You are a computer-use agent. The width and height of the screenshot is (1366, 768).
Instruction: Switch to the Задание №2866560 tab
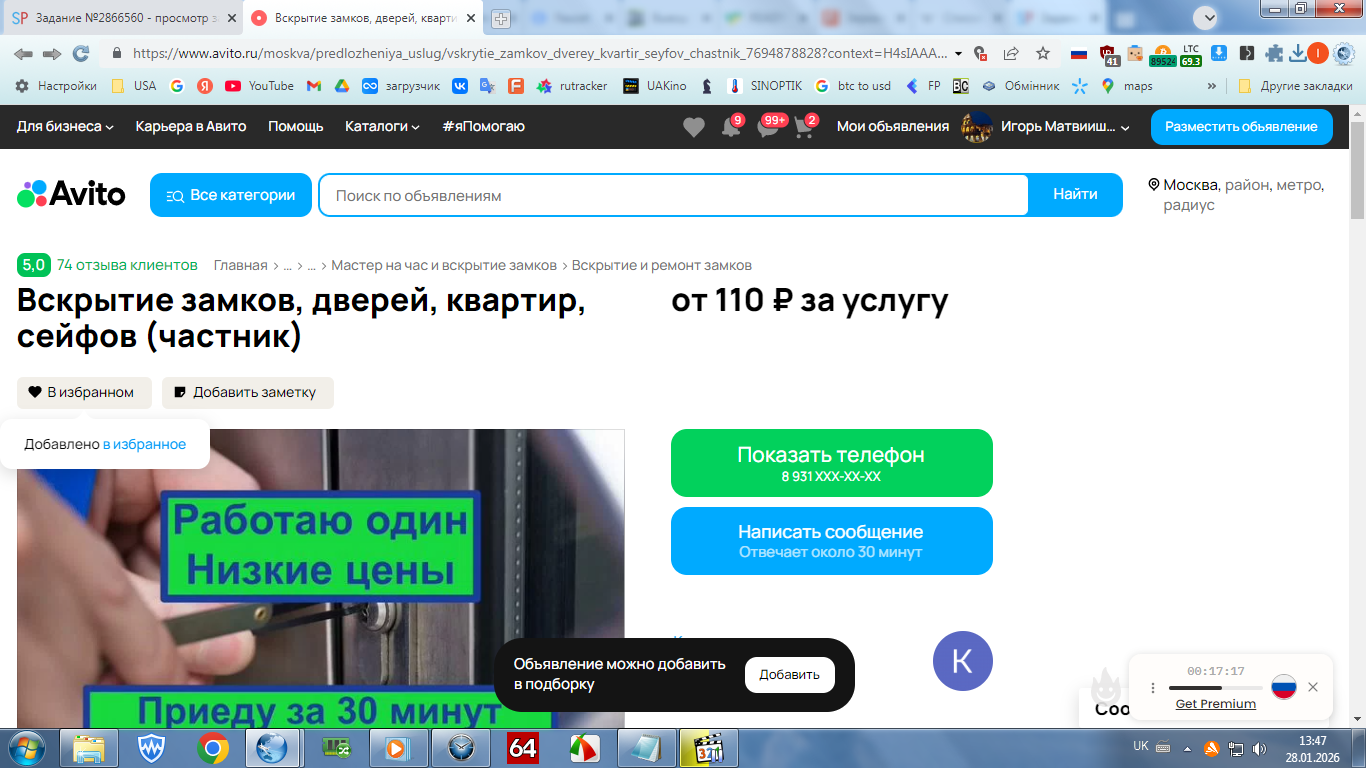click(124, 19)
